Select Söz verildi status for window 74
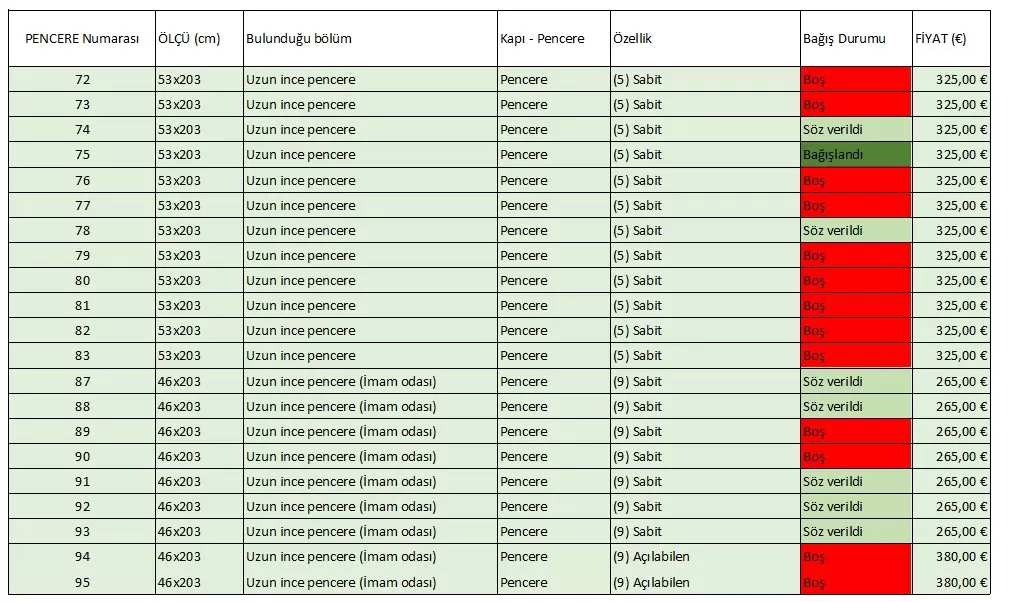 point(855,130)
